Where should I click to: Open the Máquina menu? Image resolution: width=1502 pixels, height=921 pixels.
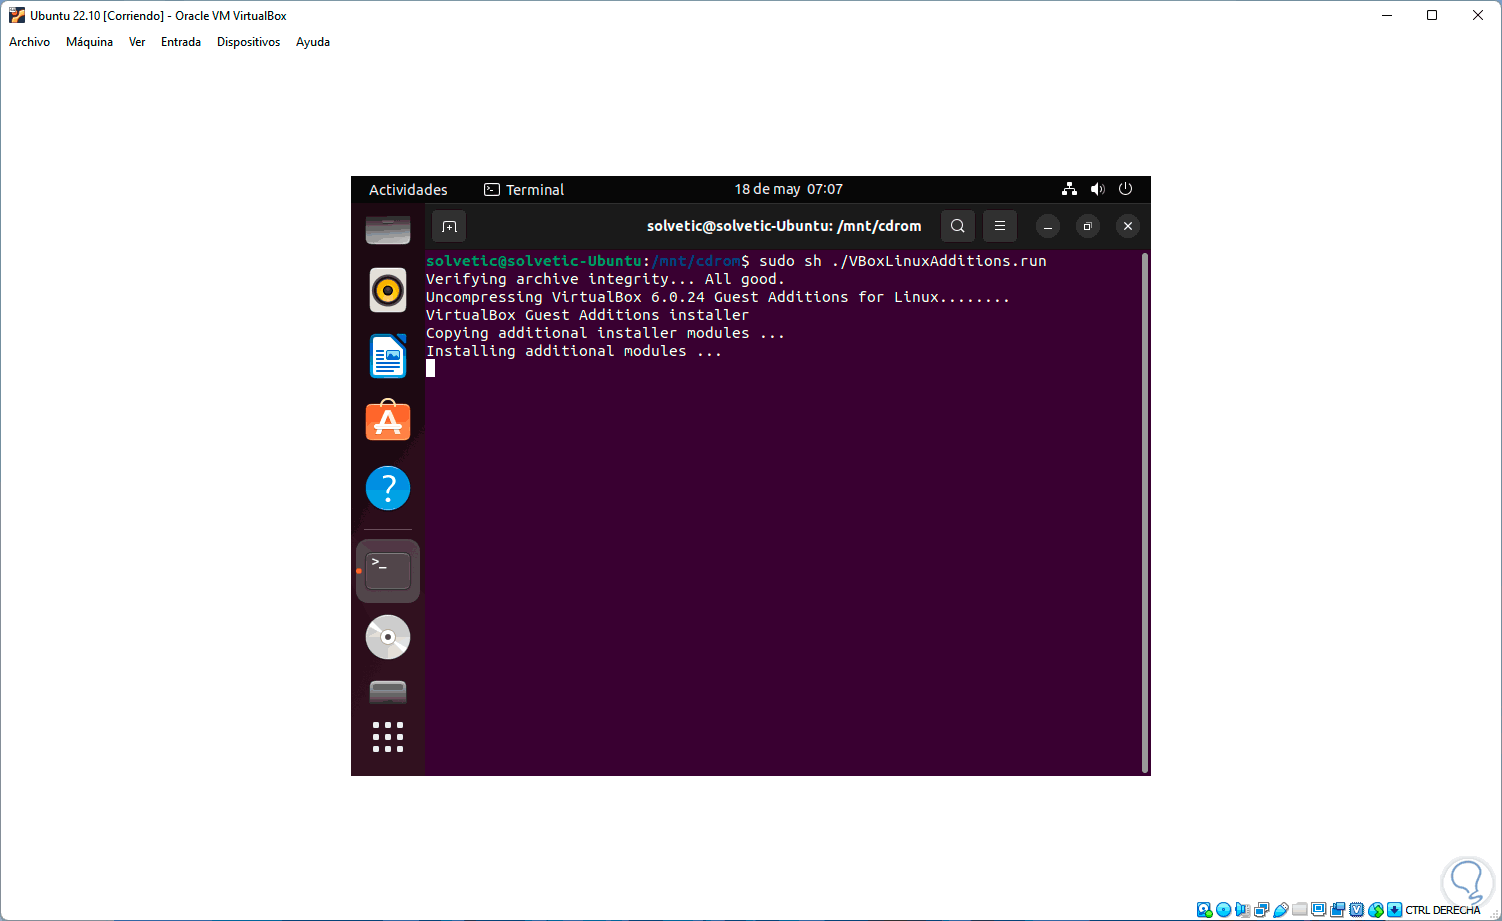pos(89,42)
